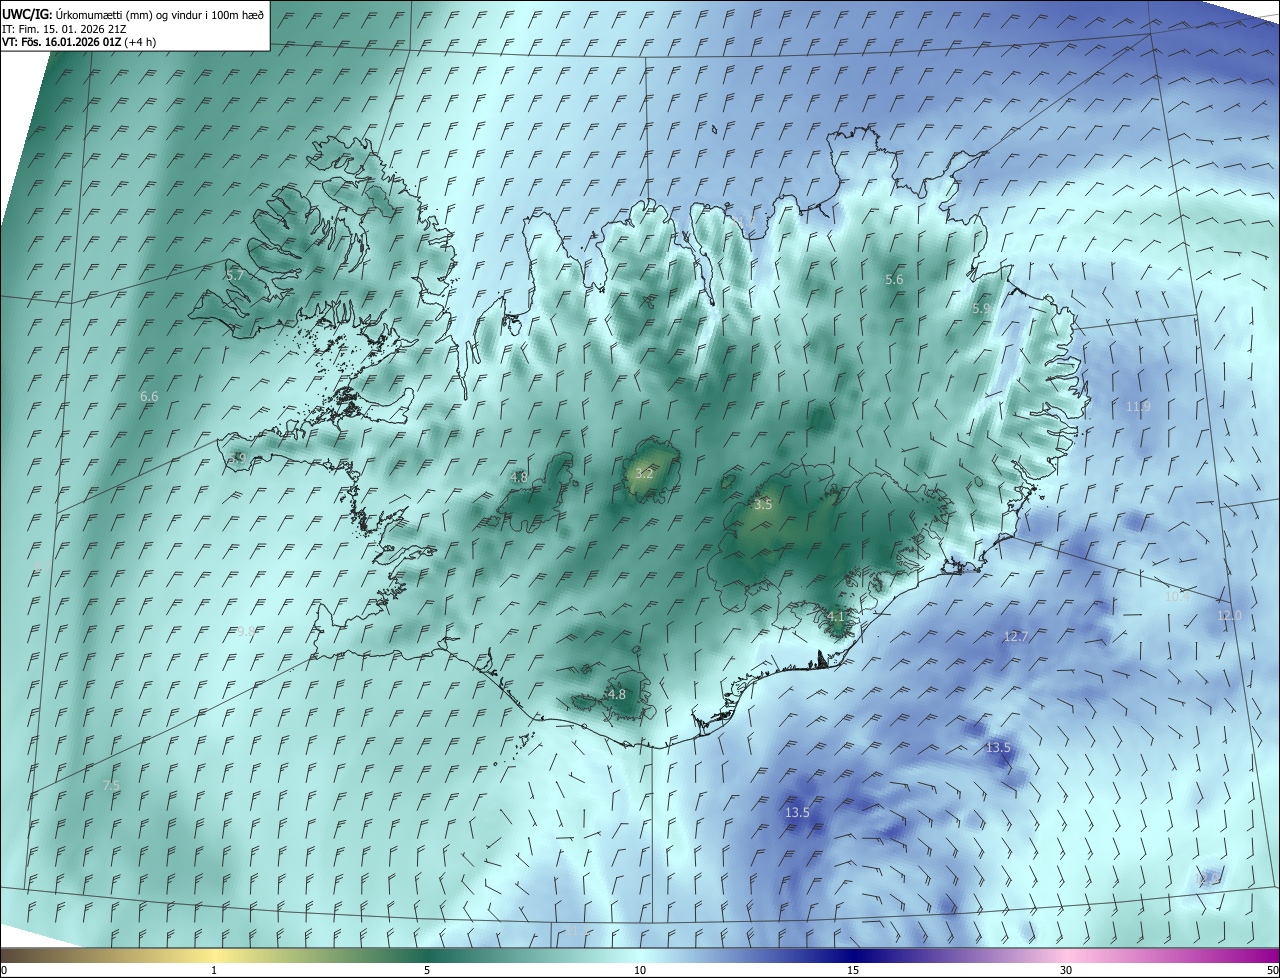Click the faint "9.8" value label
This screenshot has height=978, width=1280.
[246, 631]
